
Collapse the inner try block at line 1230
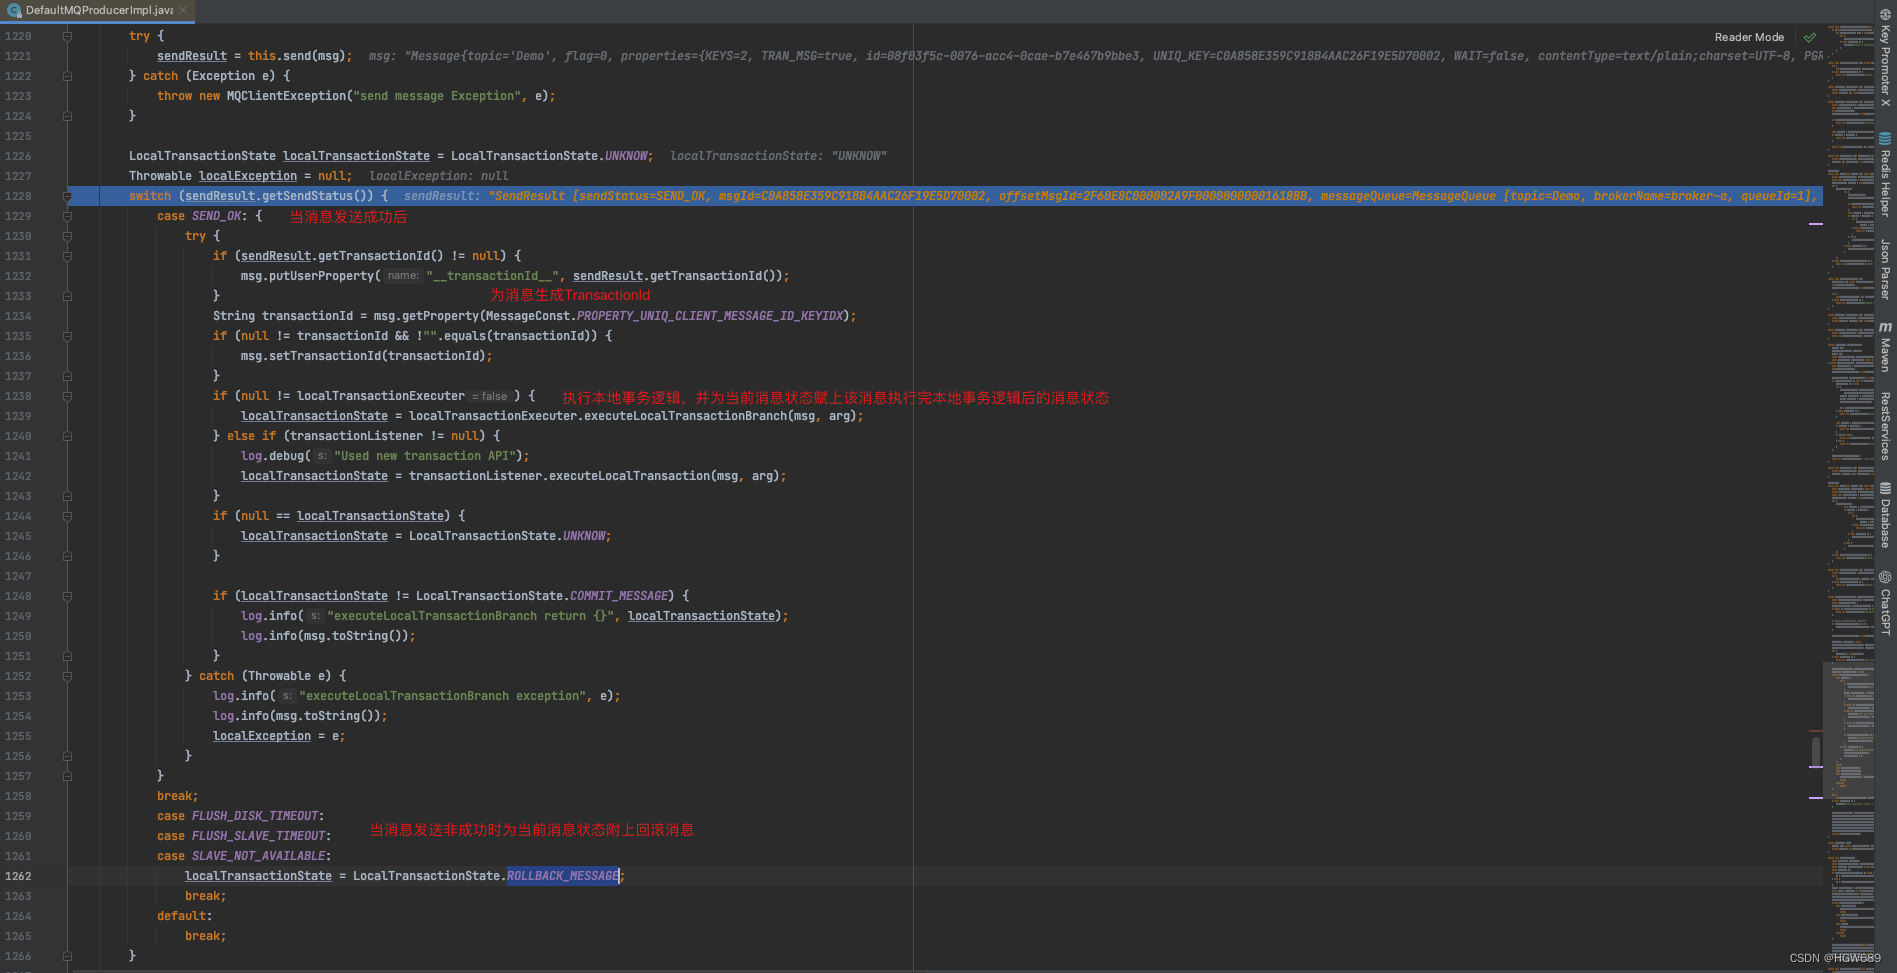(67, 236)
